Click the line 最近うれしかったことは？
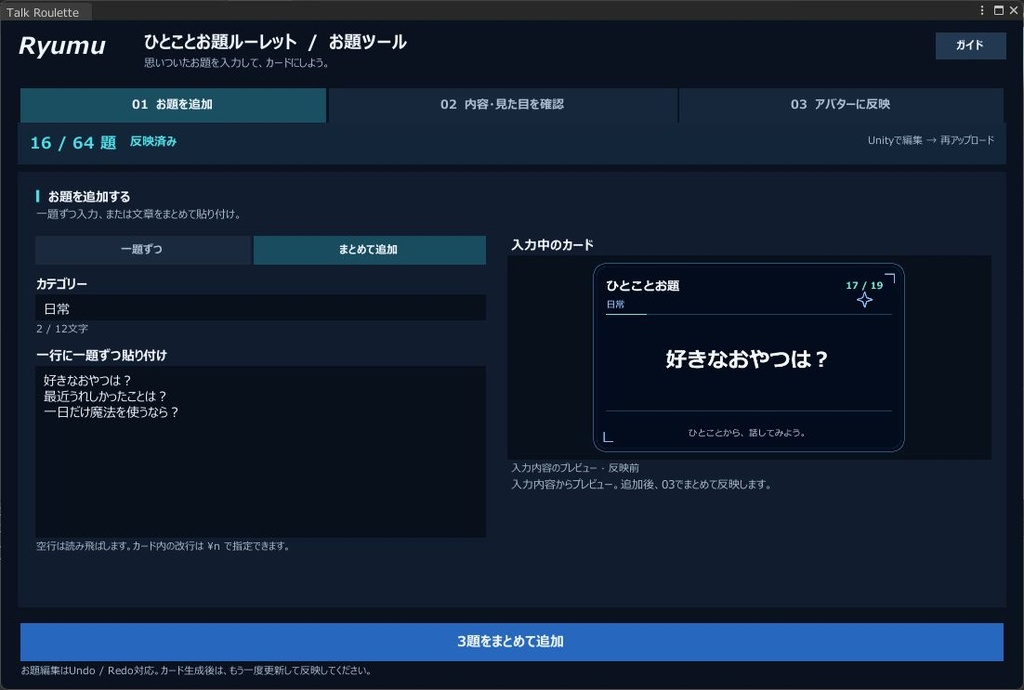This screenshot has height=690, width=1024. pyautogui.click(x=105, y=396)
